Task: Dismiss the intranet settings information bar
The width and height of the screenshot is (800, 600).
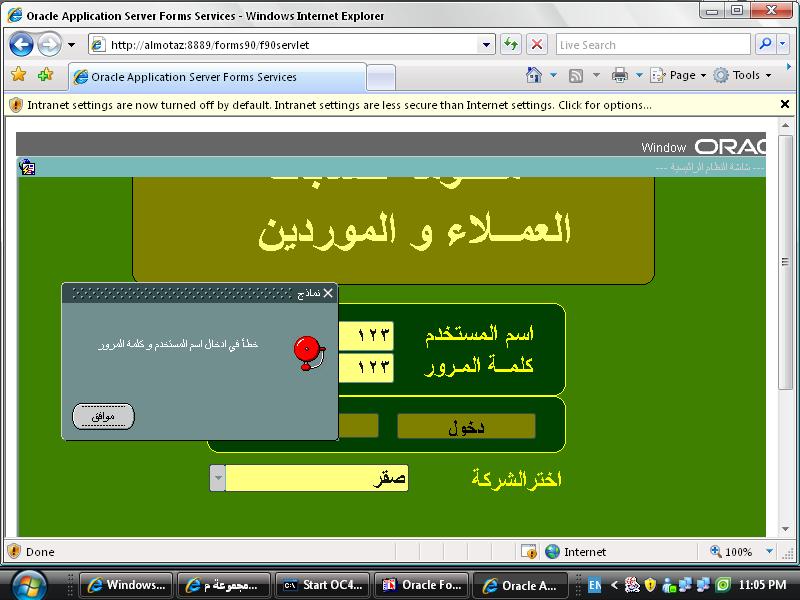Action: 784,104
